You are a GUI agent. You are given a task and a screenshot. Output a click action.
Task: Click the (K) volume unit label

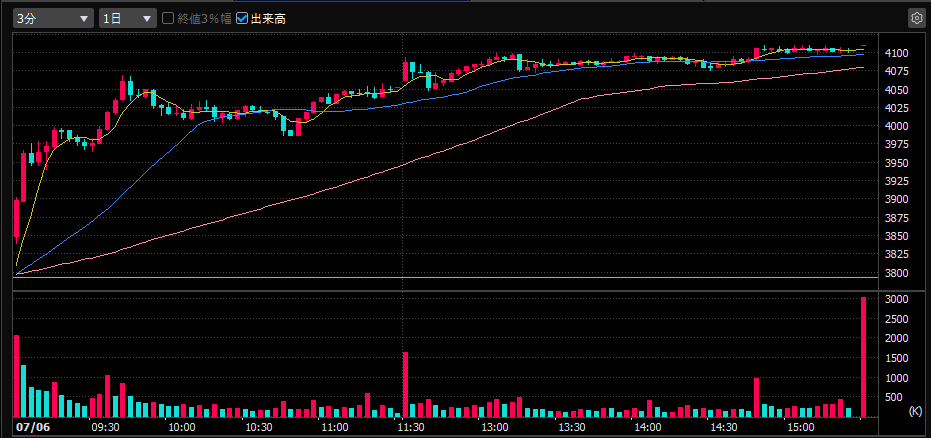914,411
